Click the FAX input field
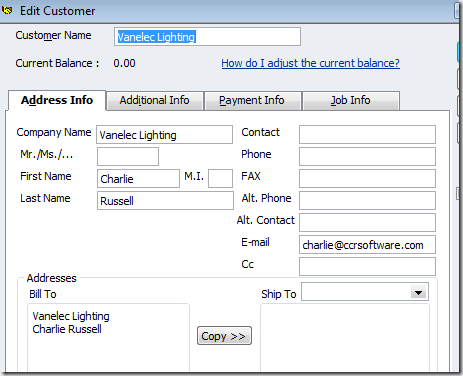The image size is (463, 376). (367, 178)
